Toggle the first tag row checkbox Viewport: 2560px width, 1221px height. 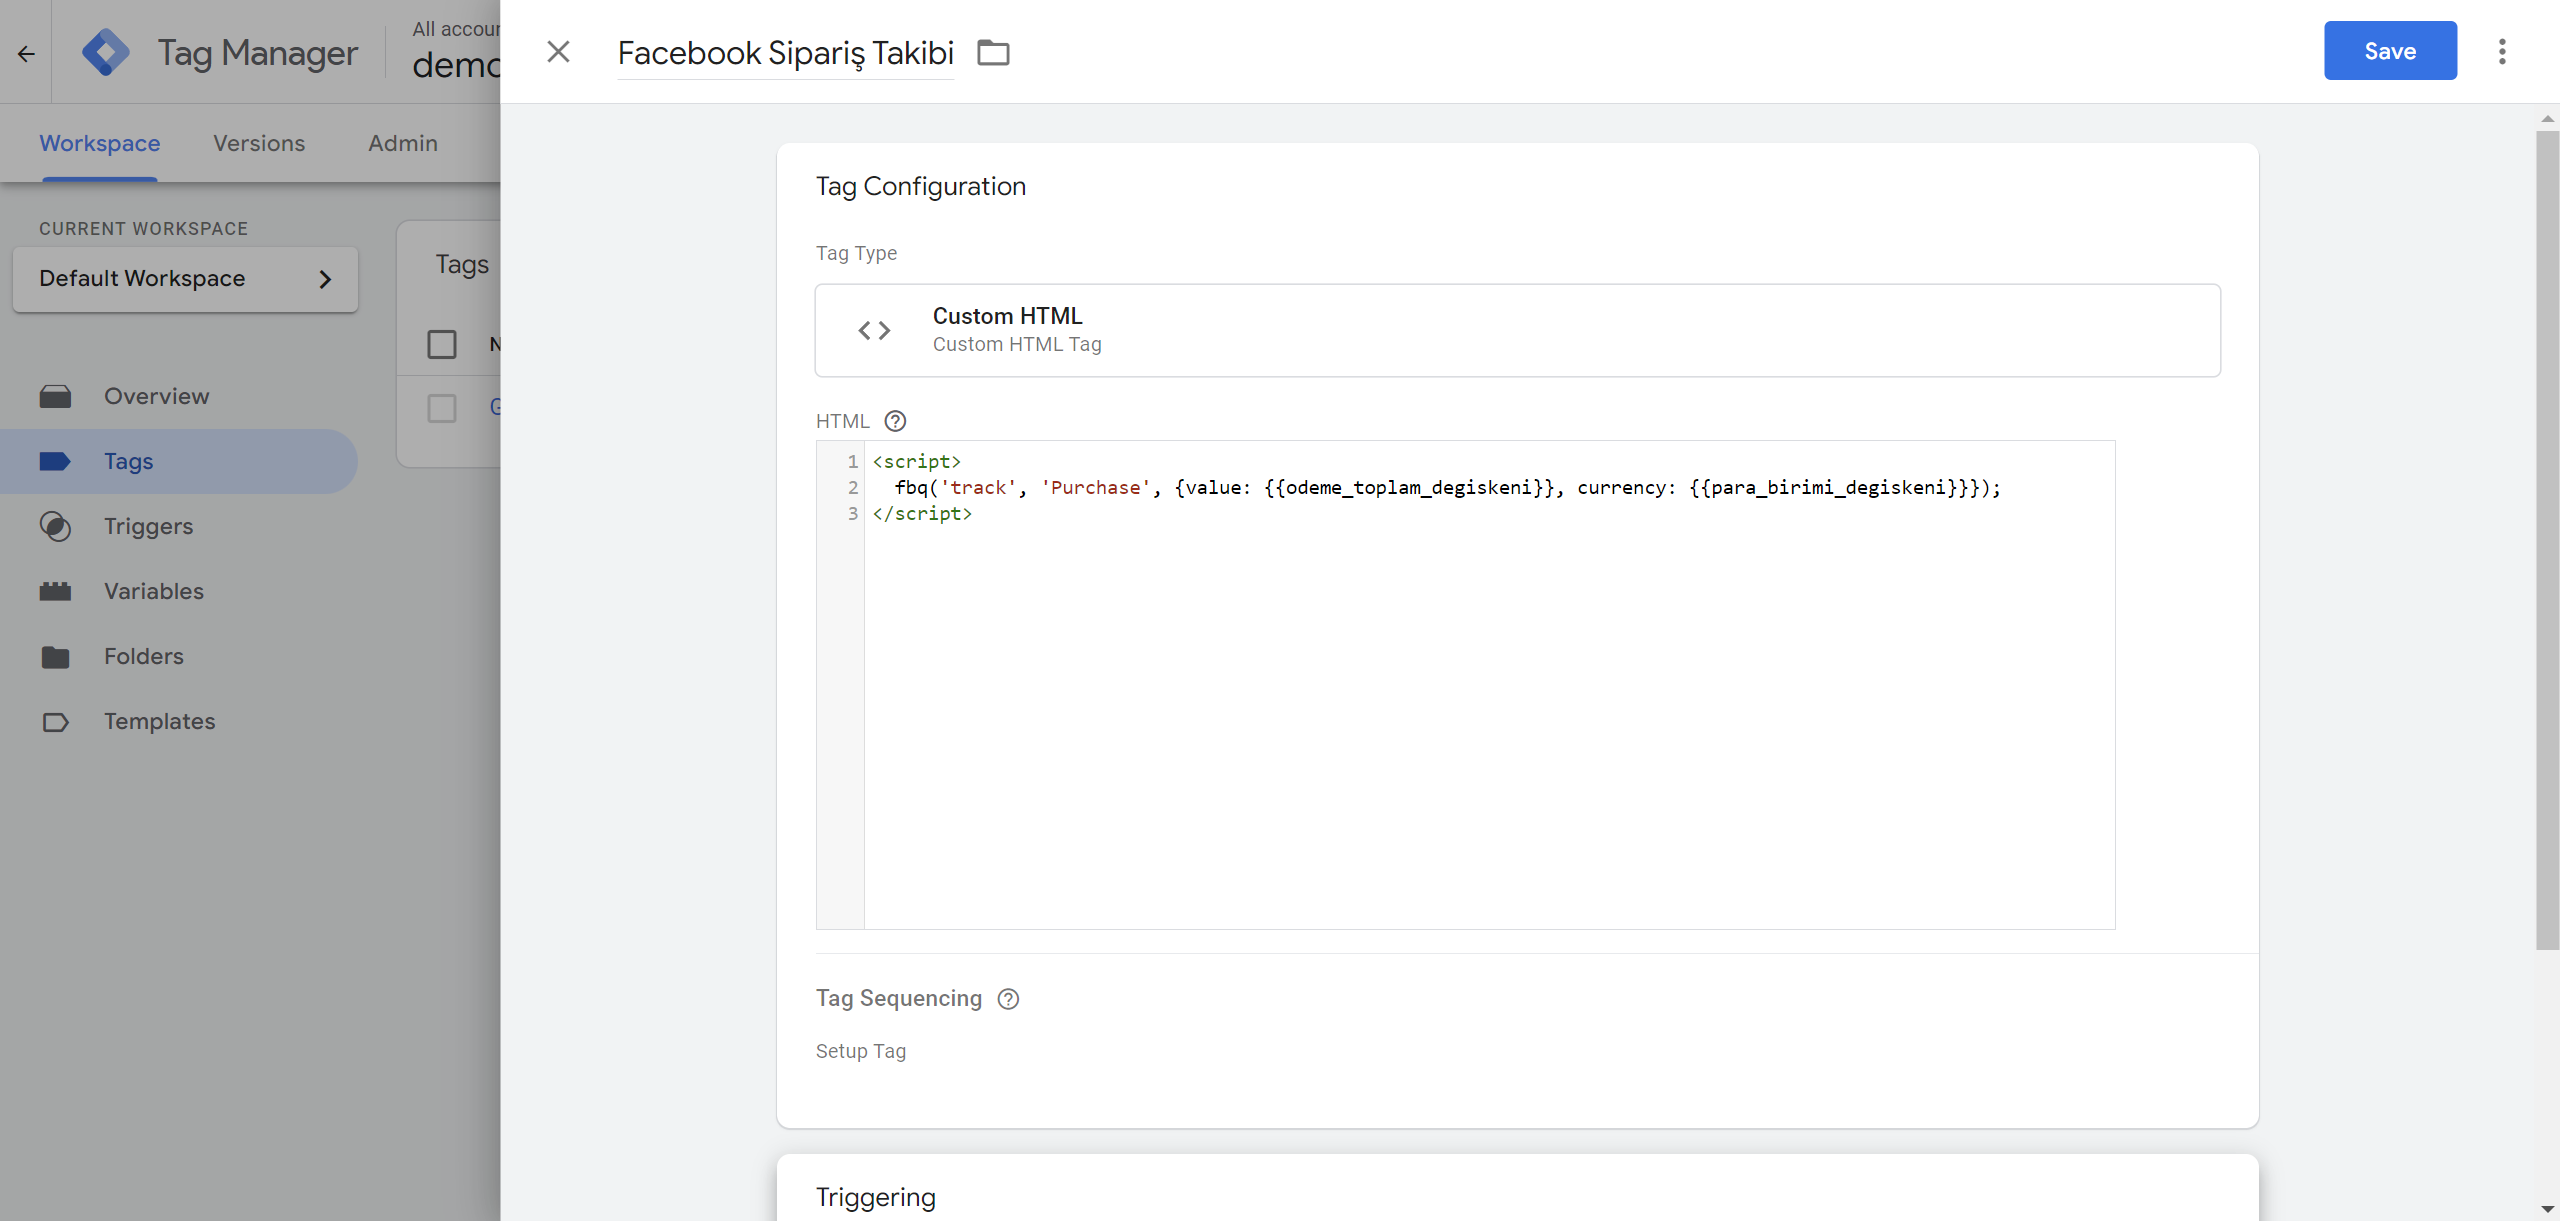pyautogui.click(x=442, y=408)
